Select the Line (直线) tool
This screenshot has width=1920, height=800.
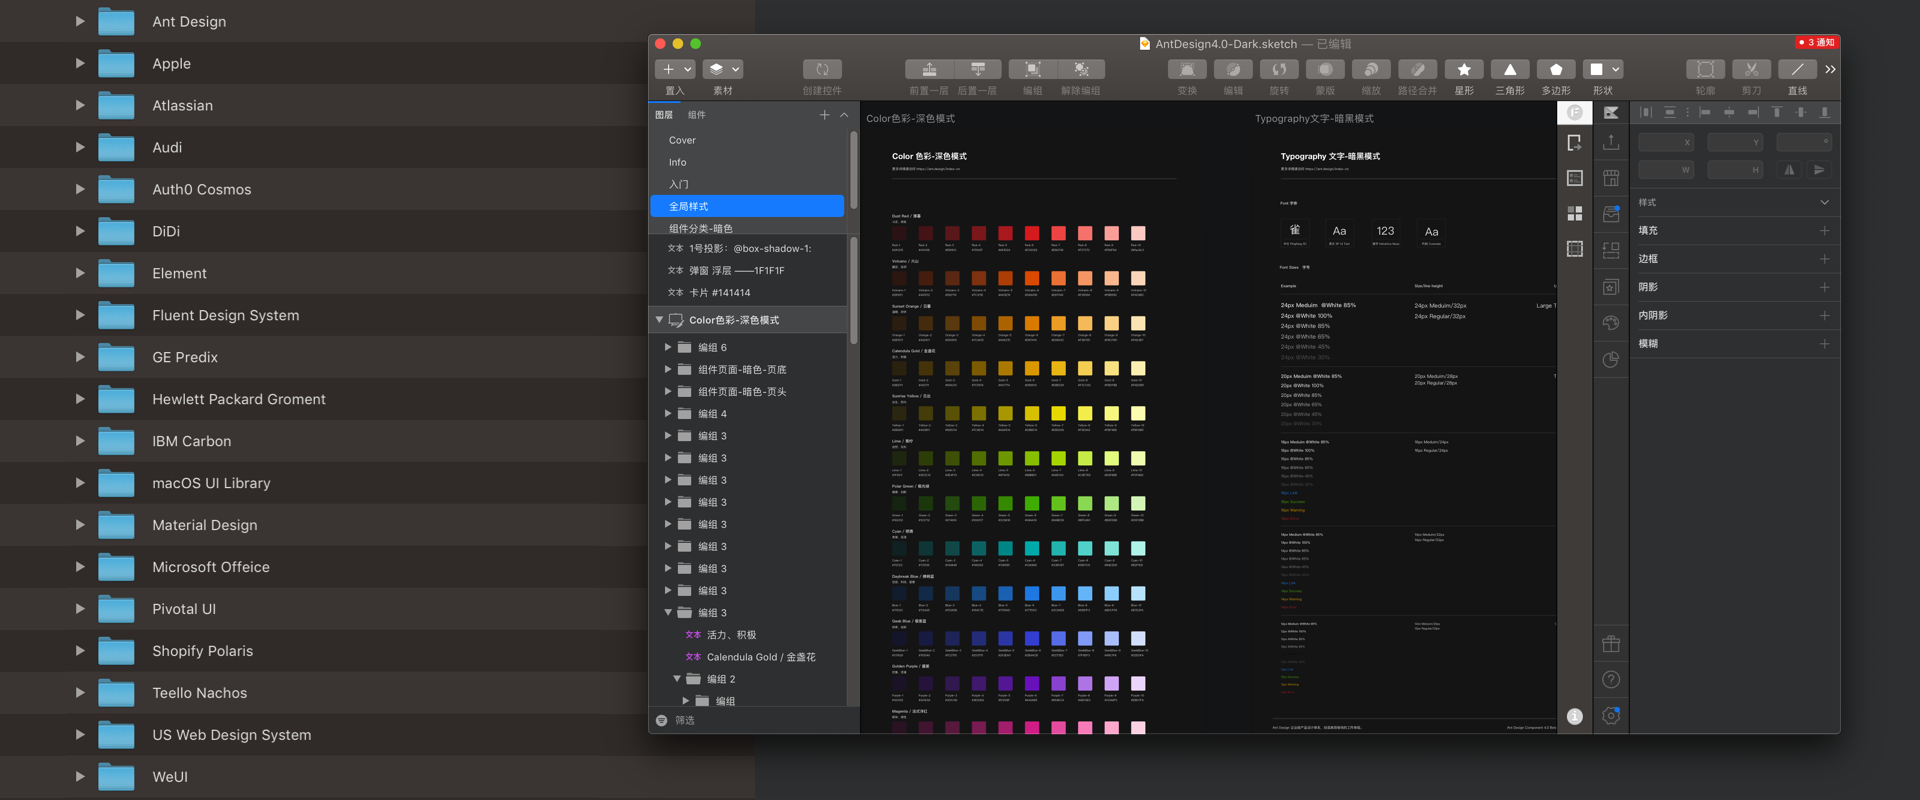(x=1797, y=69)
